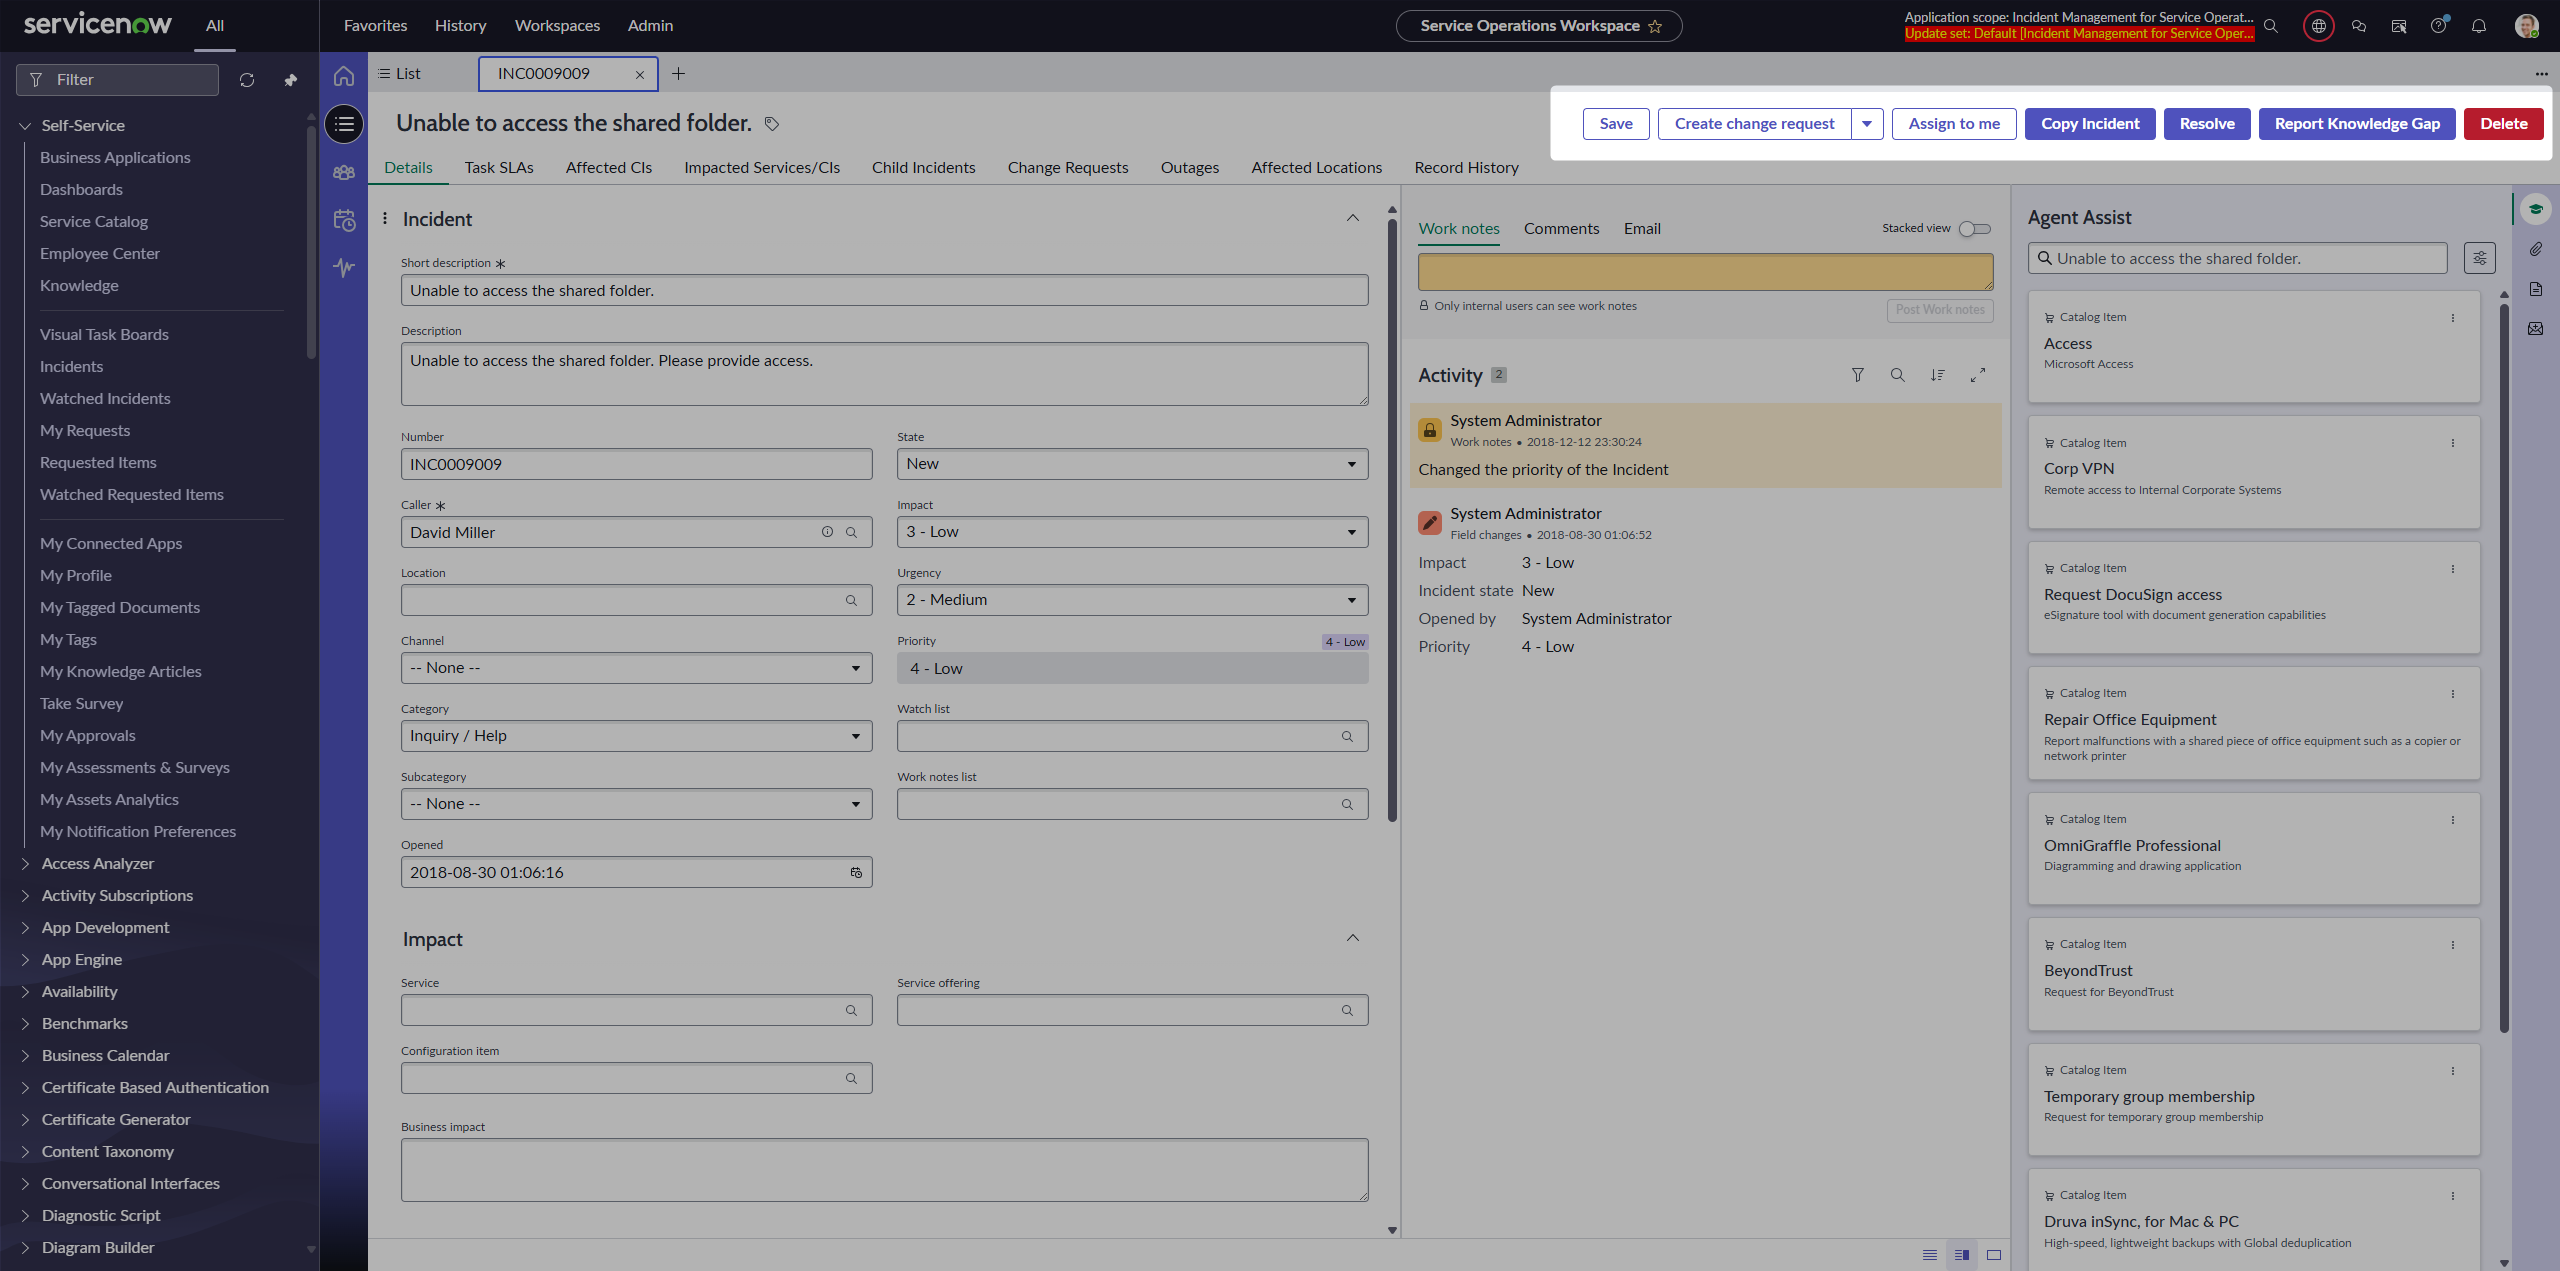The height and width of the screenshot is (1271, 2560).
Task: Open Agent Assist search settings icon
Action: coord(2479,259)
